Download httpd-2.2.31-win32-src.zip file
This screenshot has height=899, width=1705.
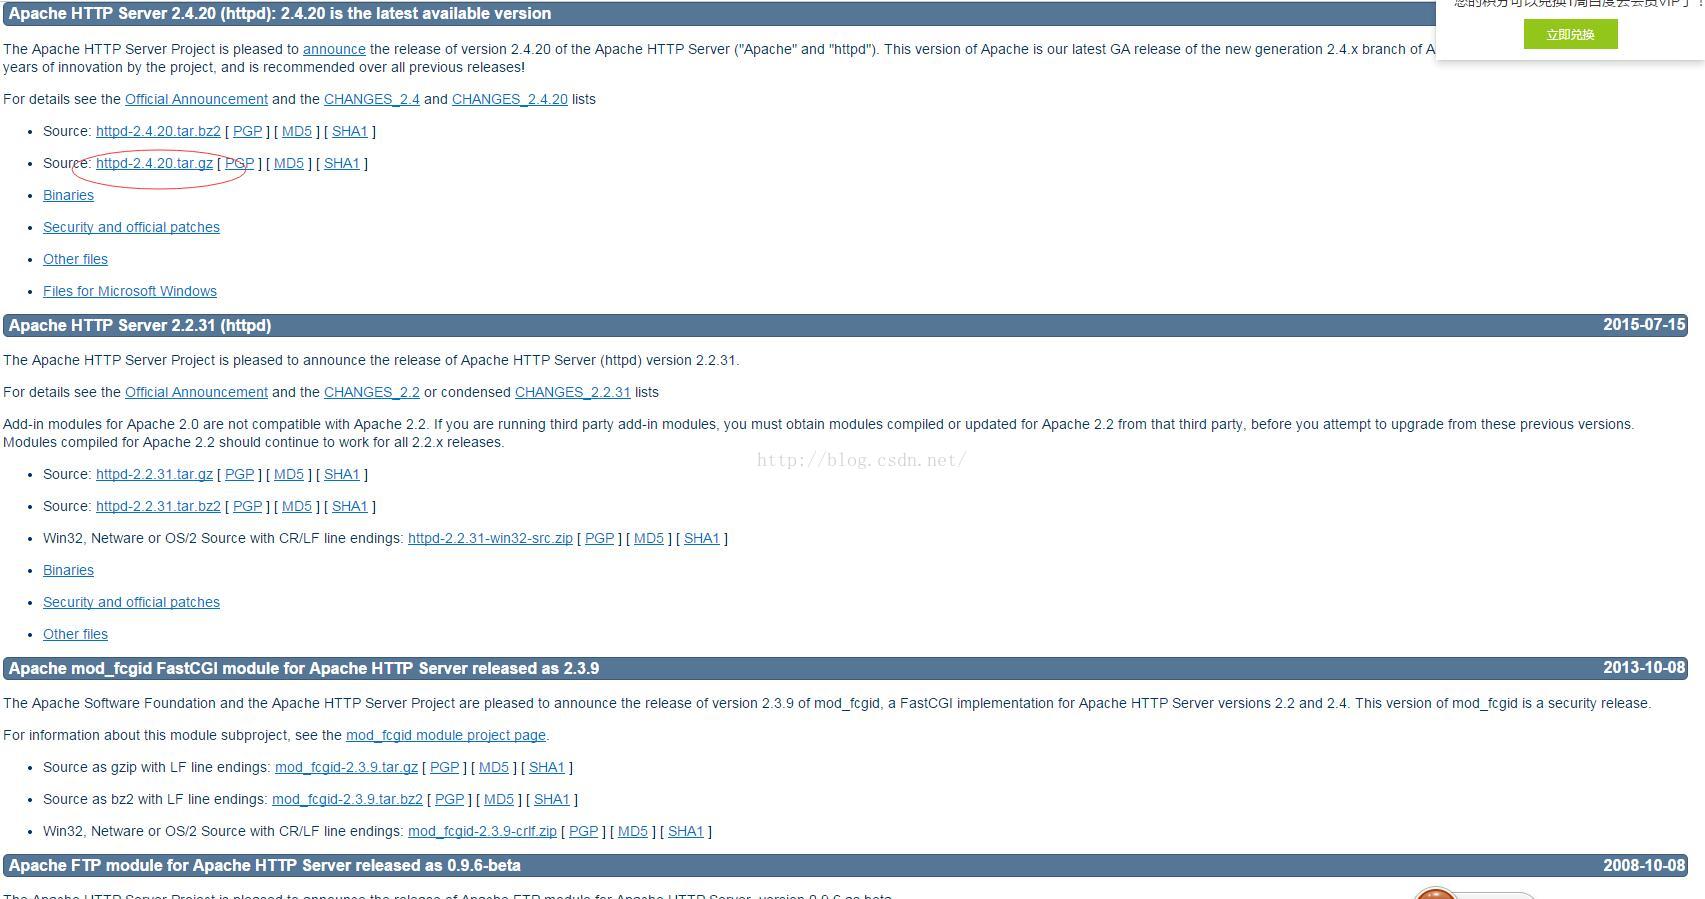pos(490,538)
